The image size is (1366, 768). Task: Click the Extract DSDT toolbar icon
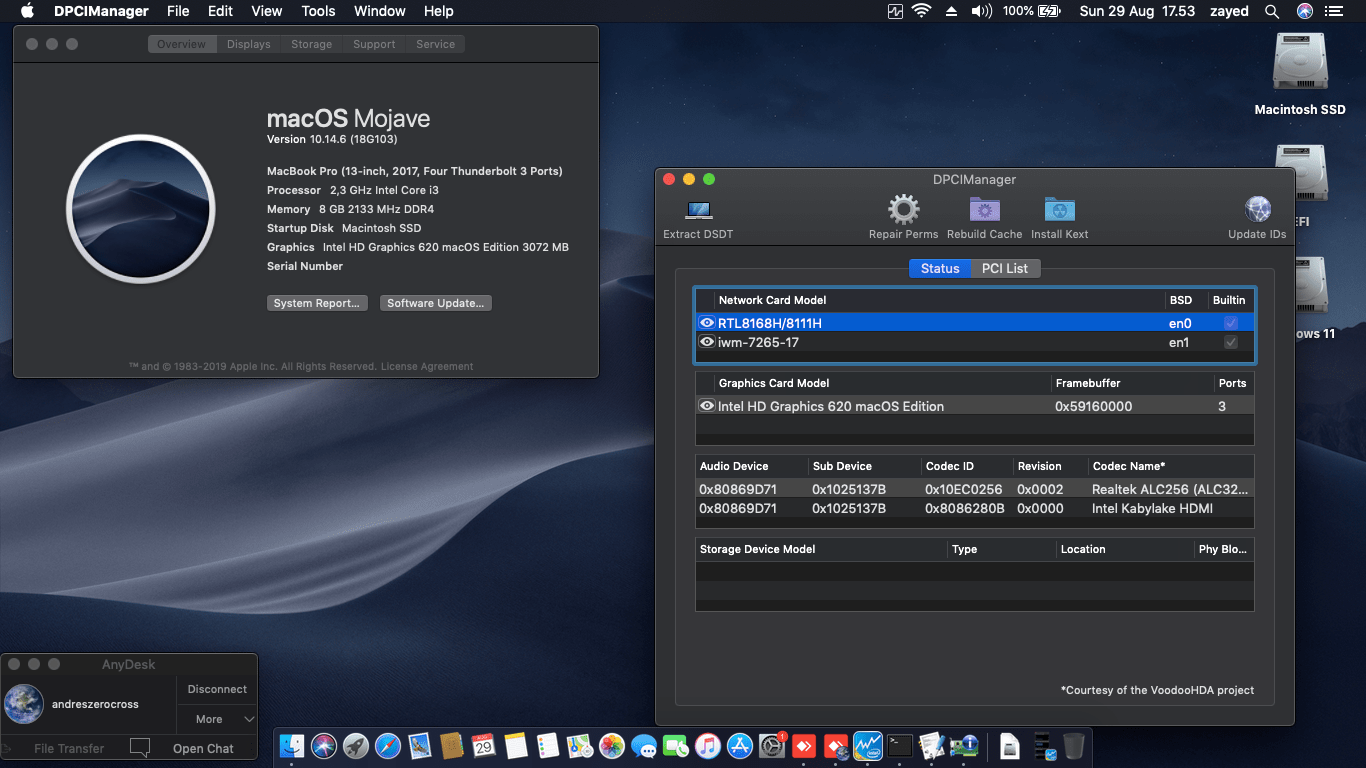coord(698,210)
